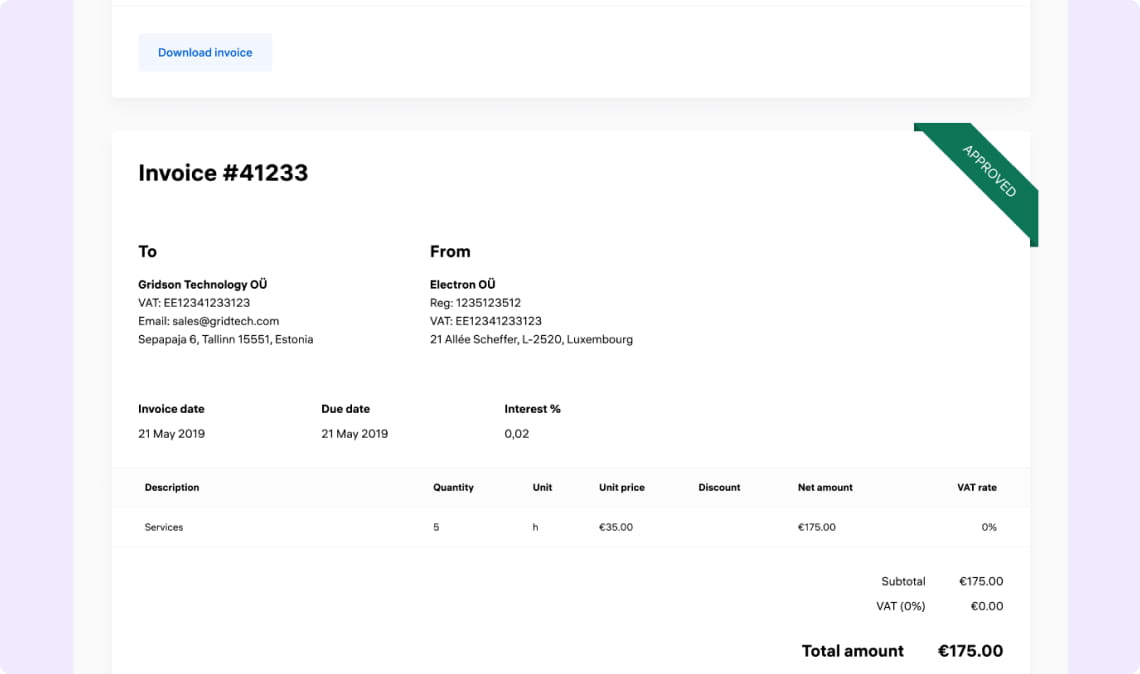Image resolution: width=1140 pixels, height=674 pixels.
Task: Click the Invoice date 21 May 2019
Action: tap(171, 434)
